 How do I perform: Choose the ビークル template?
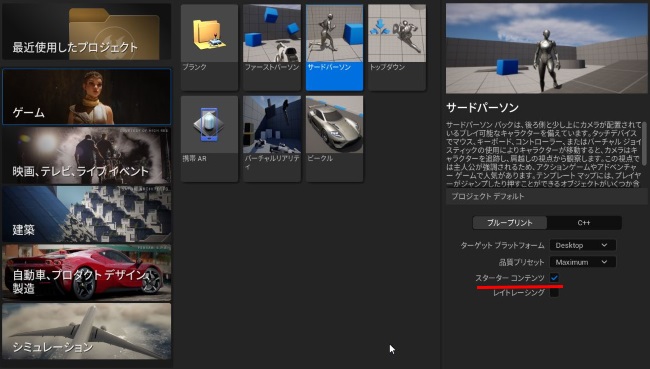coord(335,139)
